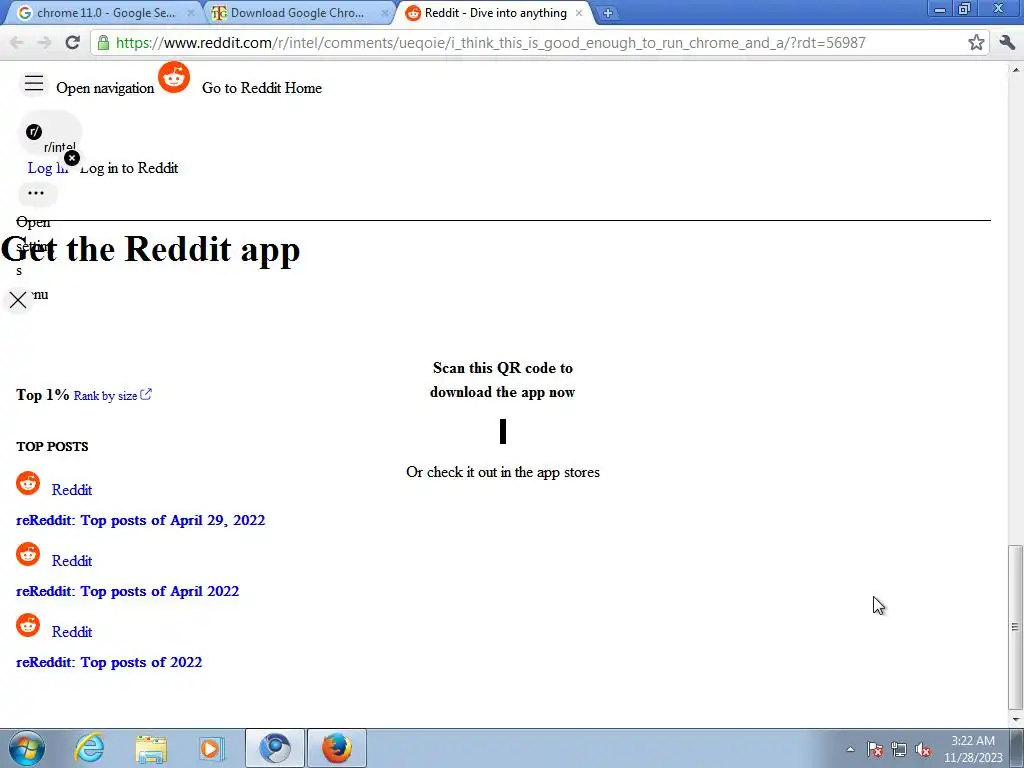Click the muted volume speaker tray icon
Screen dimensions: 1024x768
923,750
